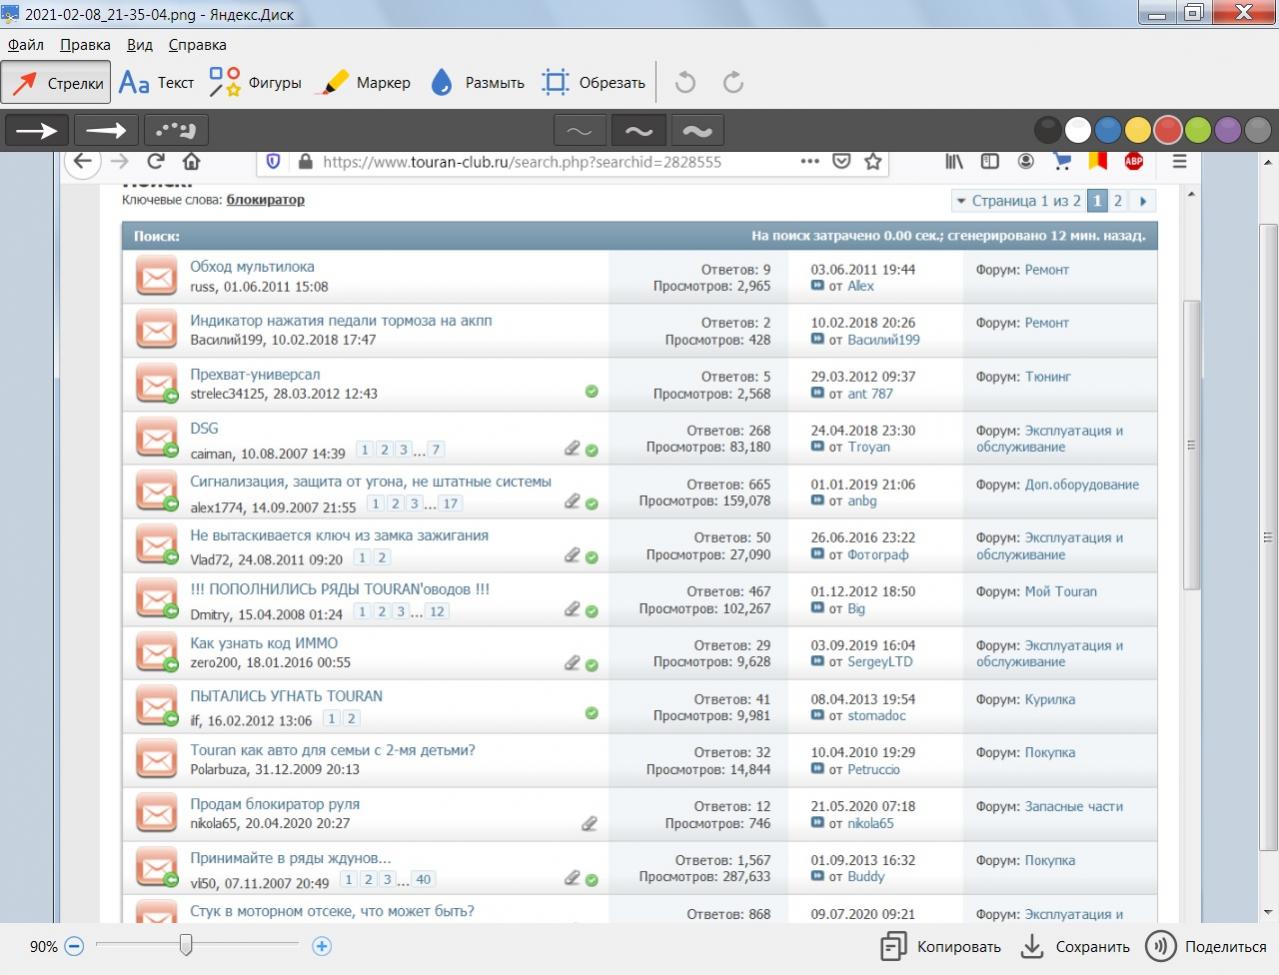Screen dimensions: 1279x975
Task: Open the Файл menu
Action: (x=26, y=45)
